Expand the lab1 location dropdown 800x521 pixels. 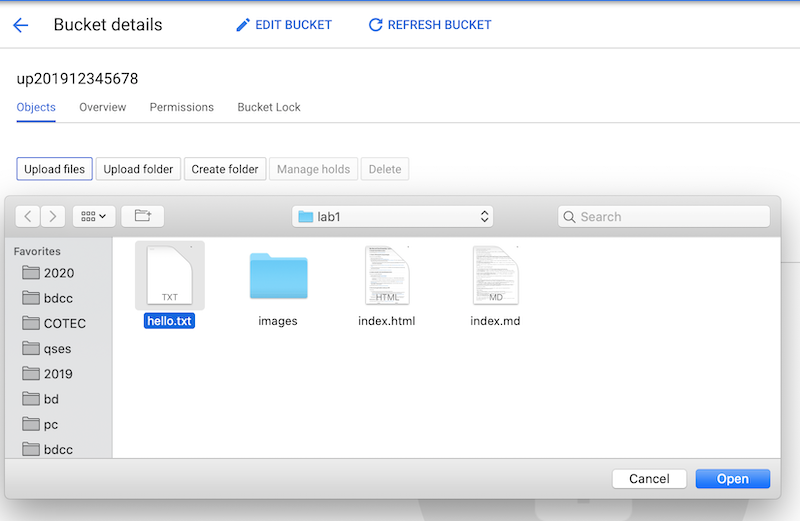(x=393, y=216)
